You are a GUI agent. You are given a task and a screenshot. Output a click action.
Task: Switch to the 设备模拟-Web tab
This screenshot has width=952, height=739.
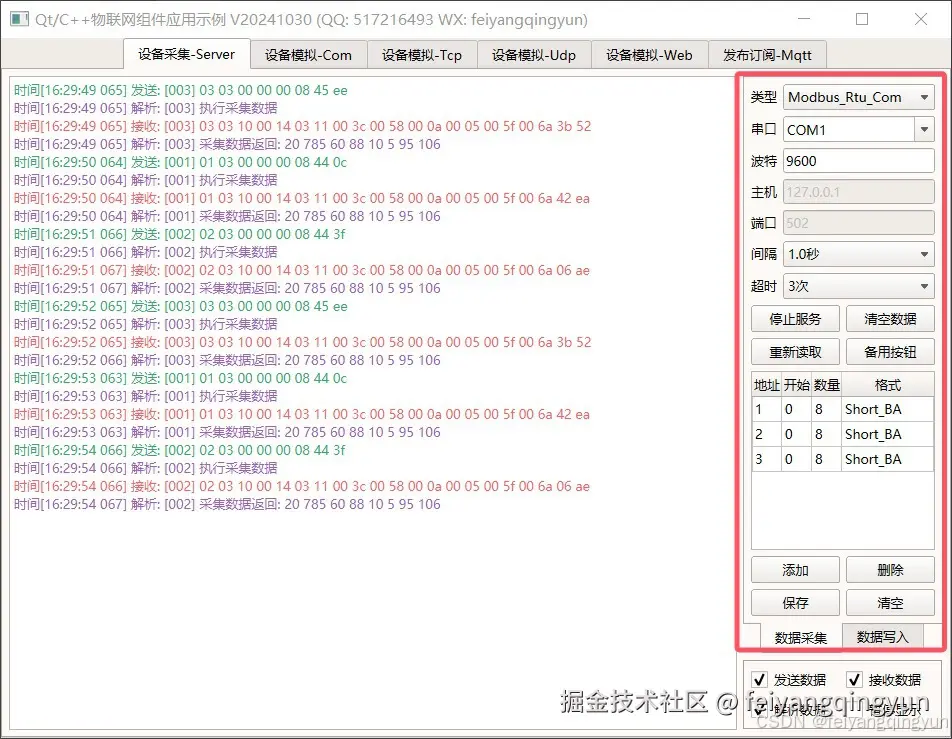(649, 55)
